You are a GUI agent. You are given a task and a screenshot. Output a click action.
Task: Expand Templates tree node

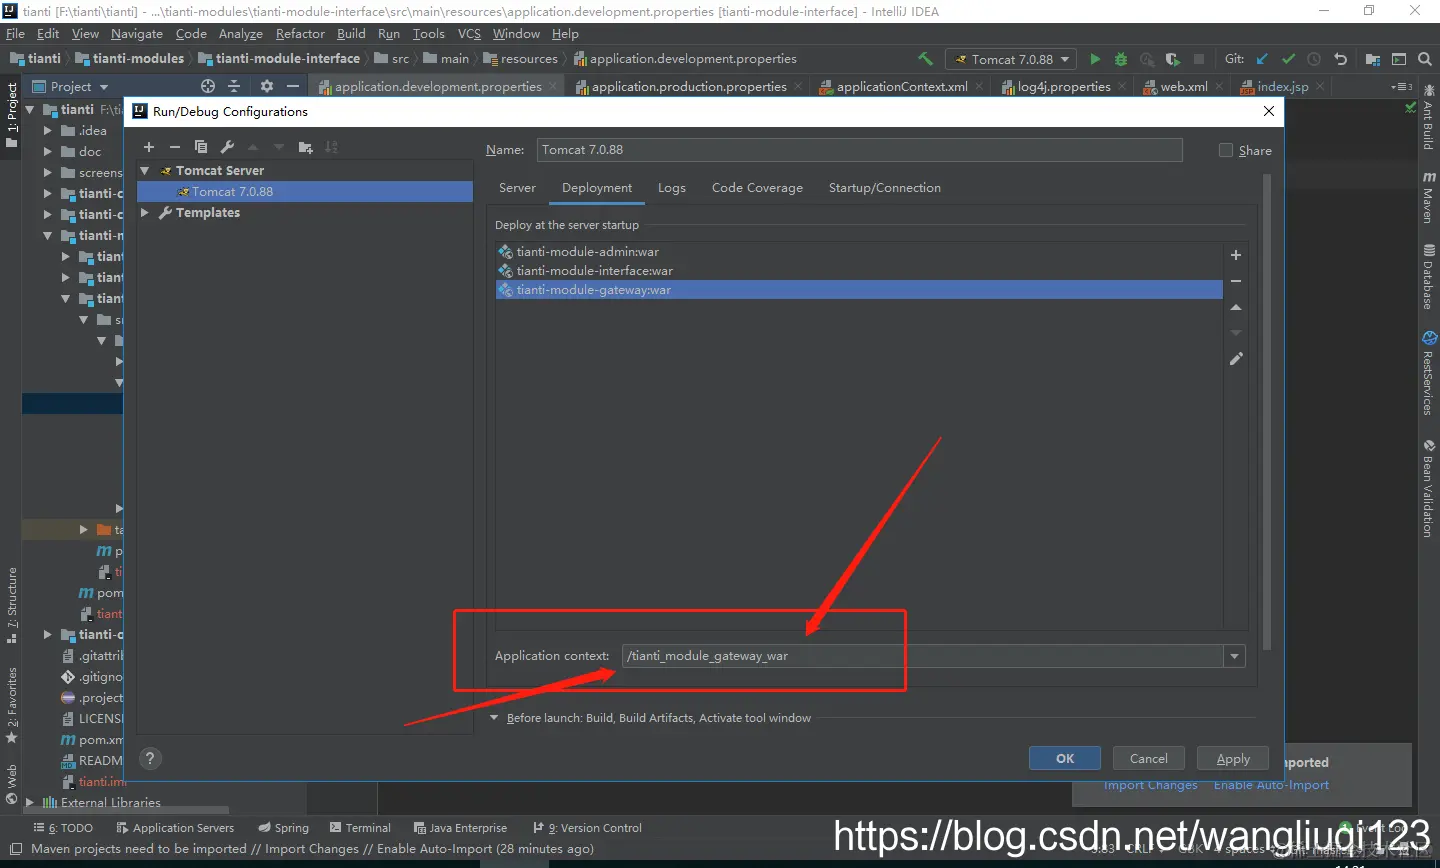tap(145, 213)
